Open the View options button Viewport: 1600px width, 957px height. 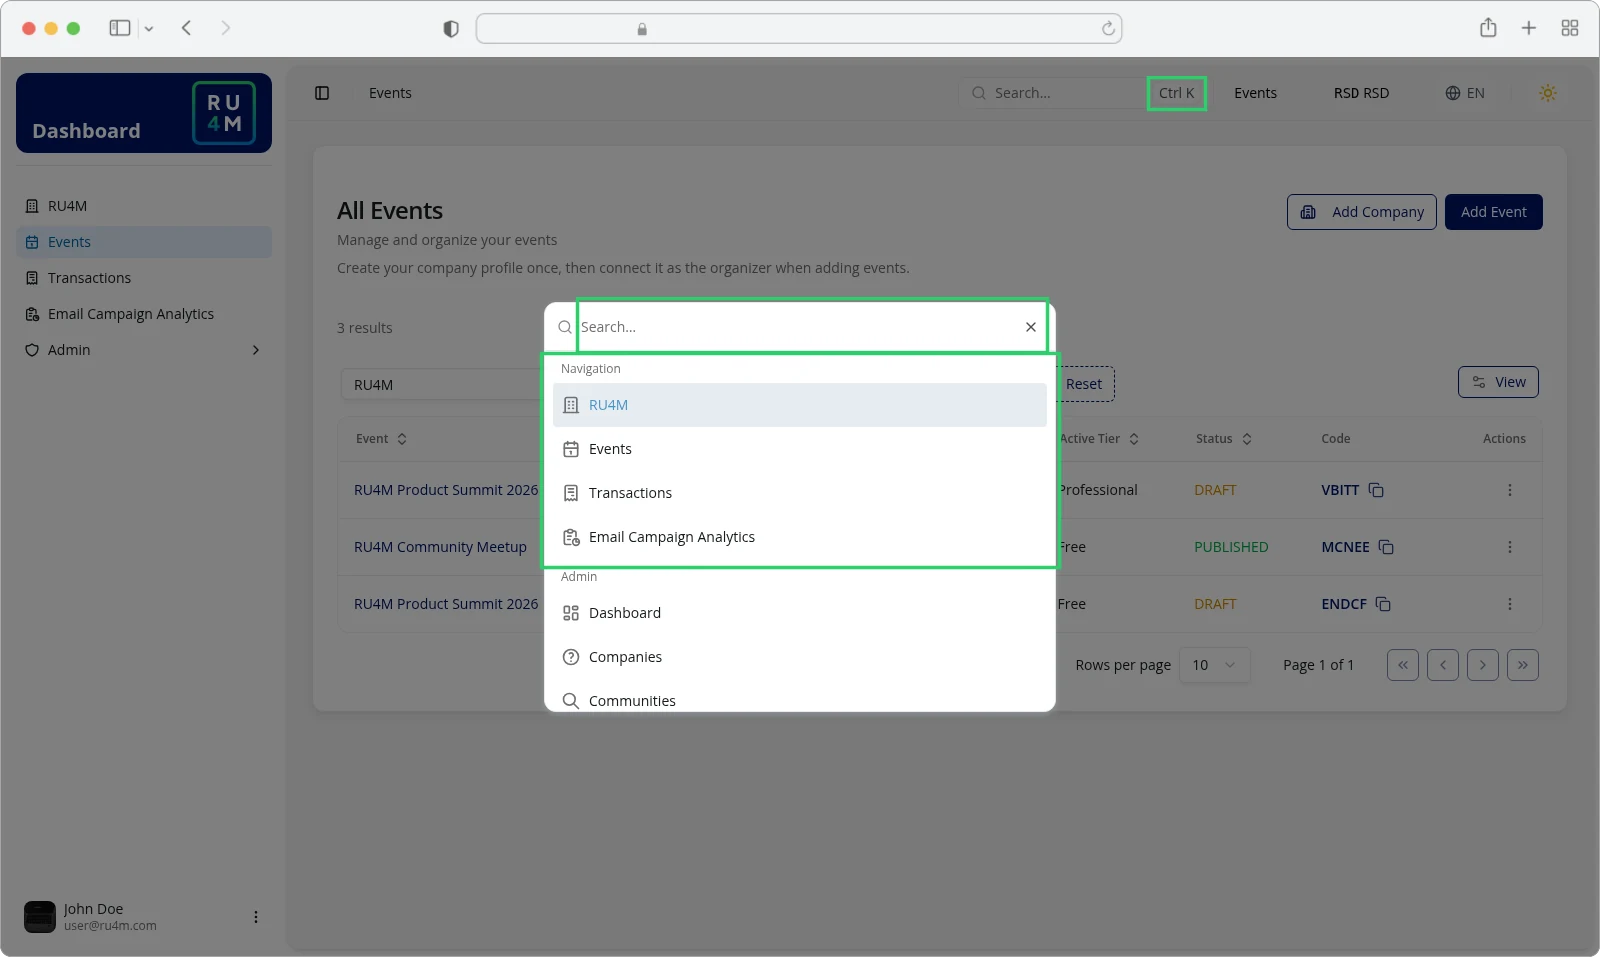click(1498, 382)
